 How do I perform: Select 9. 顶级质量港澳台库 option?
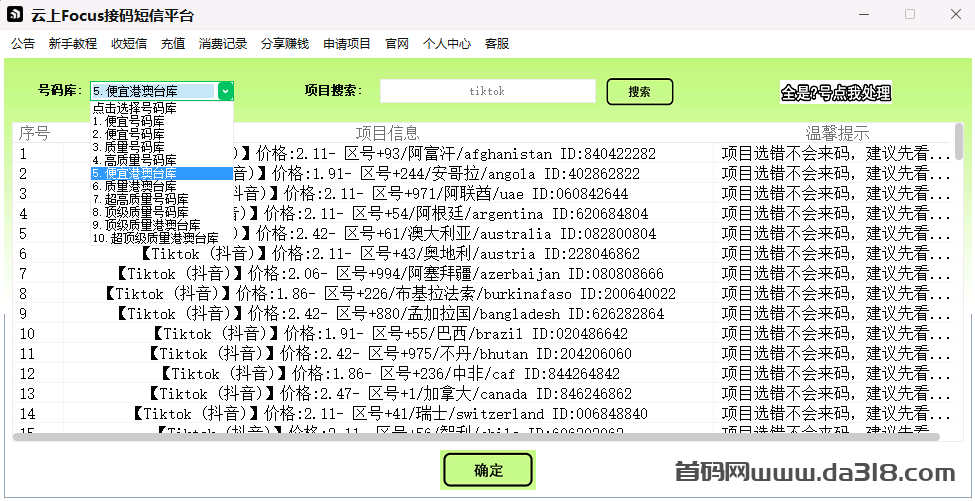(x=162, y=224)
